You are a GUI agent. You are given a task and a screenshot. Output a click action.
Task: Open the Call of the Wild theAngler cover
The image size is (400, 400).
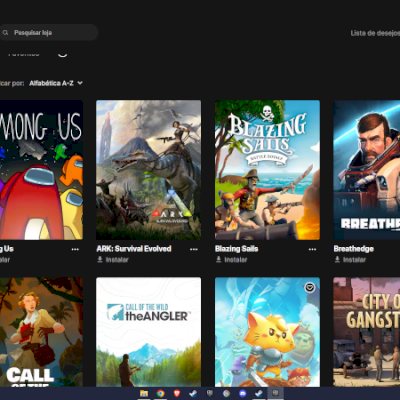point(149,332)
